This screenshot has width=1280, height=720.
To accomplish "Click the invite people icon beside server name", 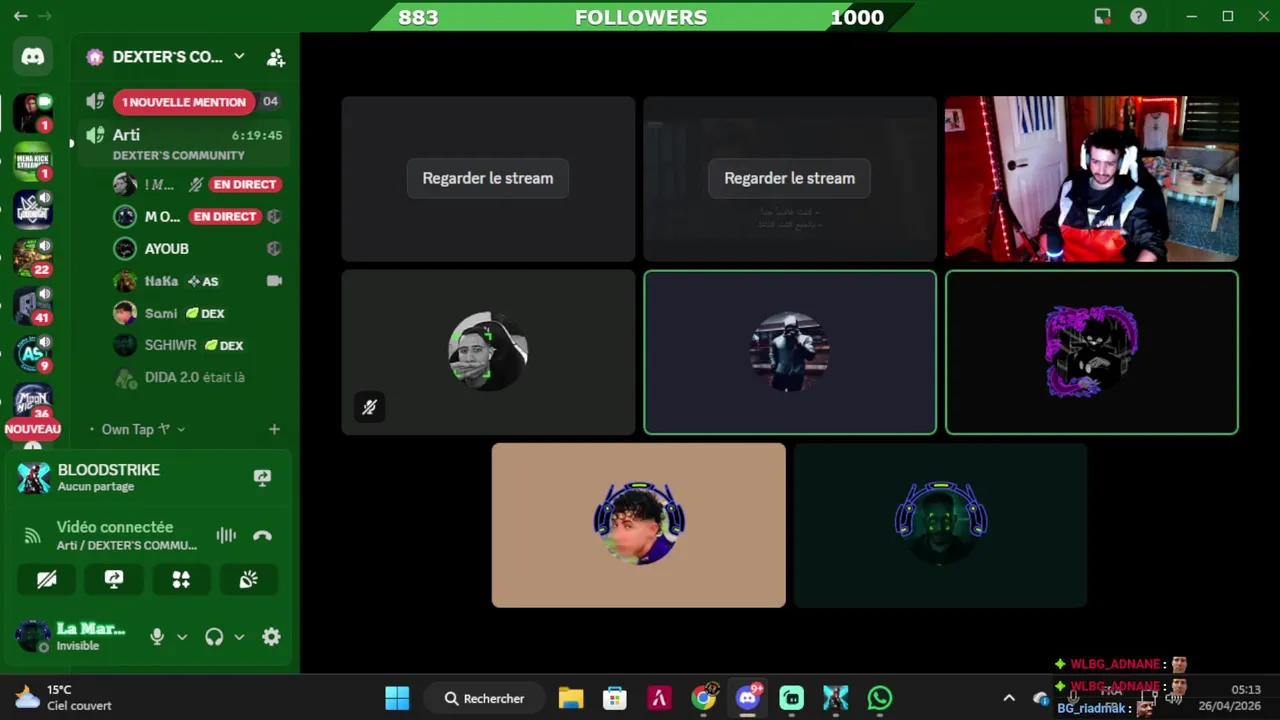I will tap(276, 57).
